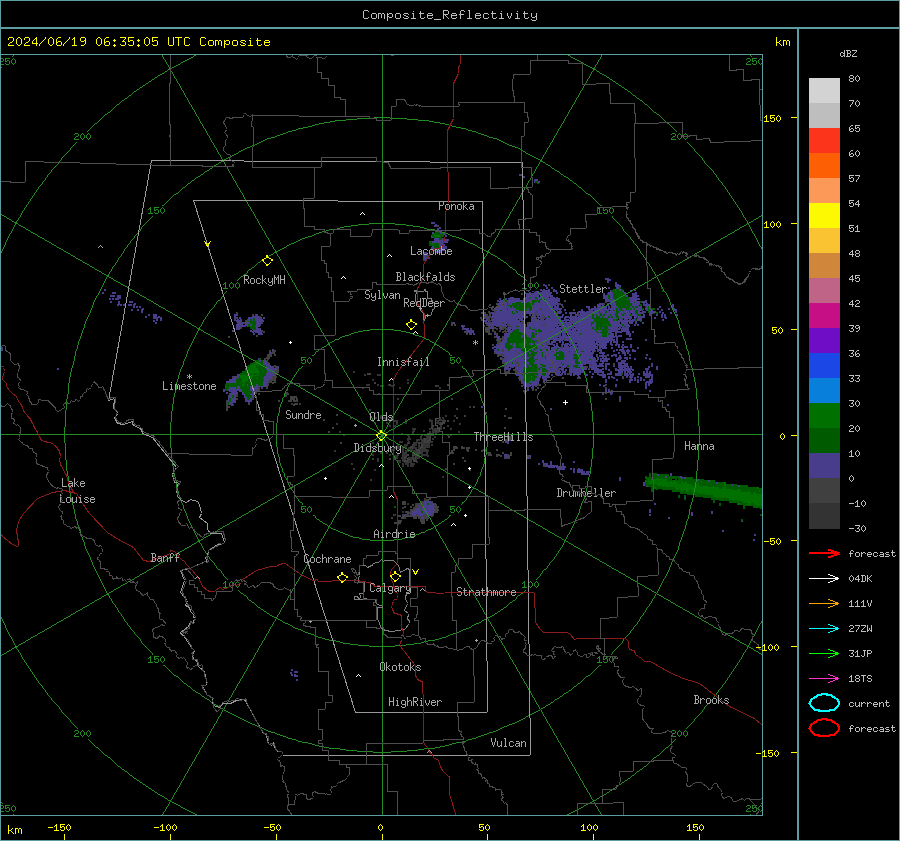Click the cyan current ellipse icon
This screenshot has width=900, height=841.
coord(824,703)
